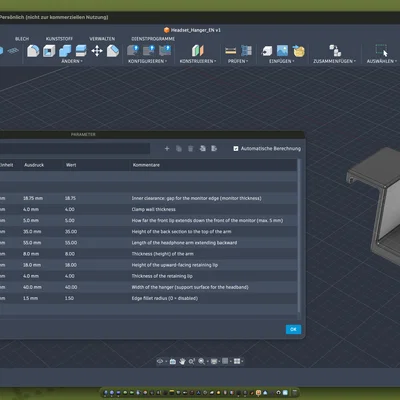This screenshot has width=400, height=400.
Task: Click the Insert image icon under Einfügen
Action: click(x=282, y=51)
